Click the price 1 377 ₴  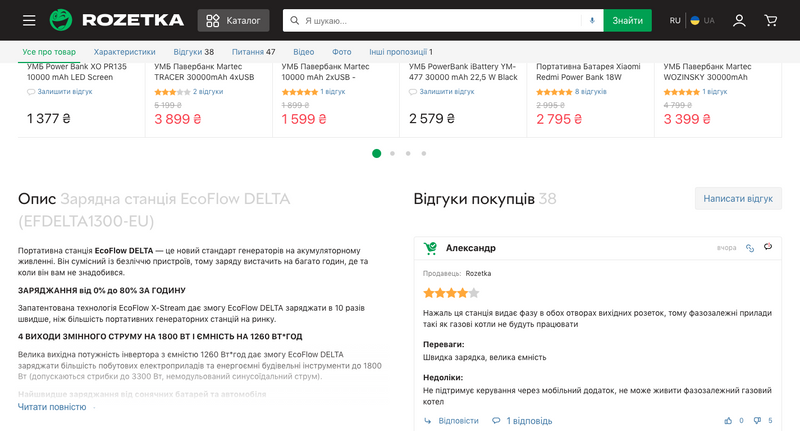coord(48,119)
